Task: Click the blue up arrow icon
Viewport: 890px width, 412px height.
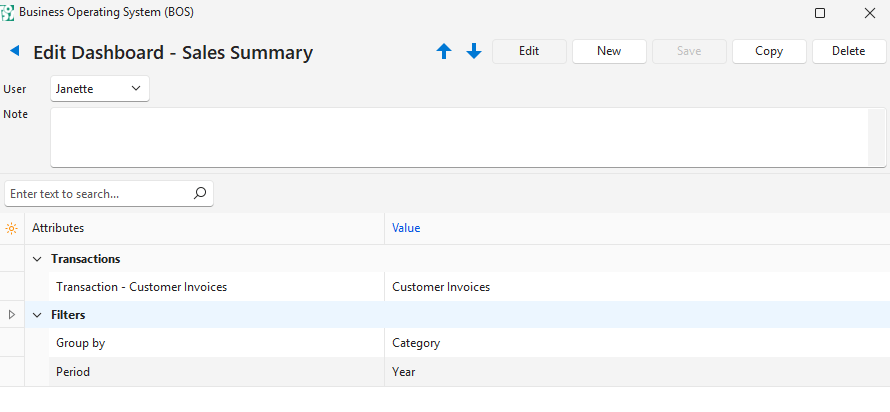Action: coord(444,52)
